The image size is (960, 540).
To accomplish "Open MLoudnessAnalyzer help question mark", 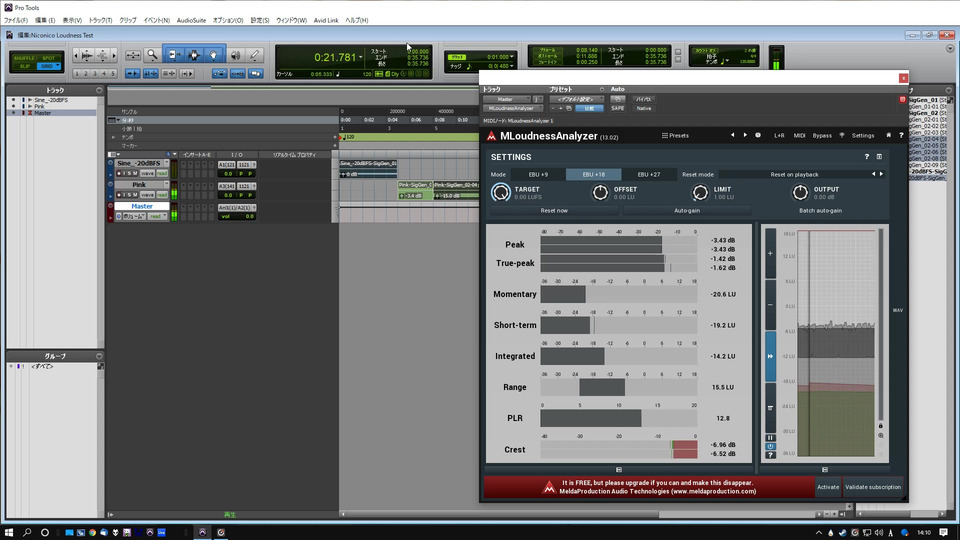I will pyautogui.click(x=901, y=135).
